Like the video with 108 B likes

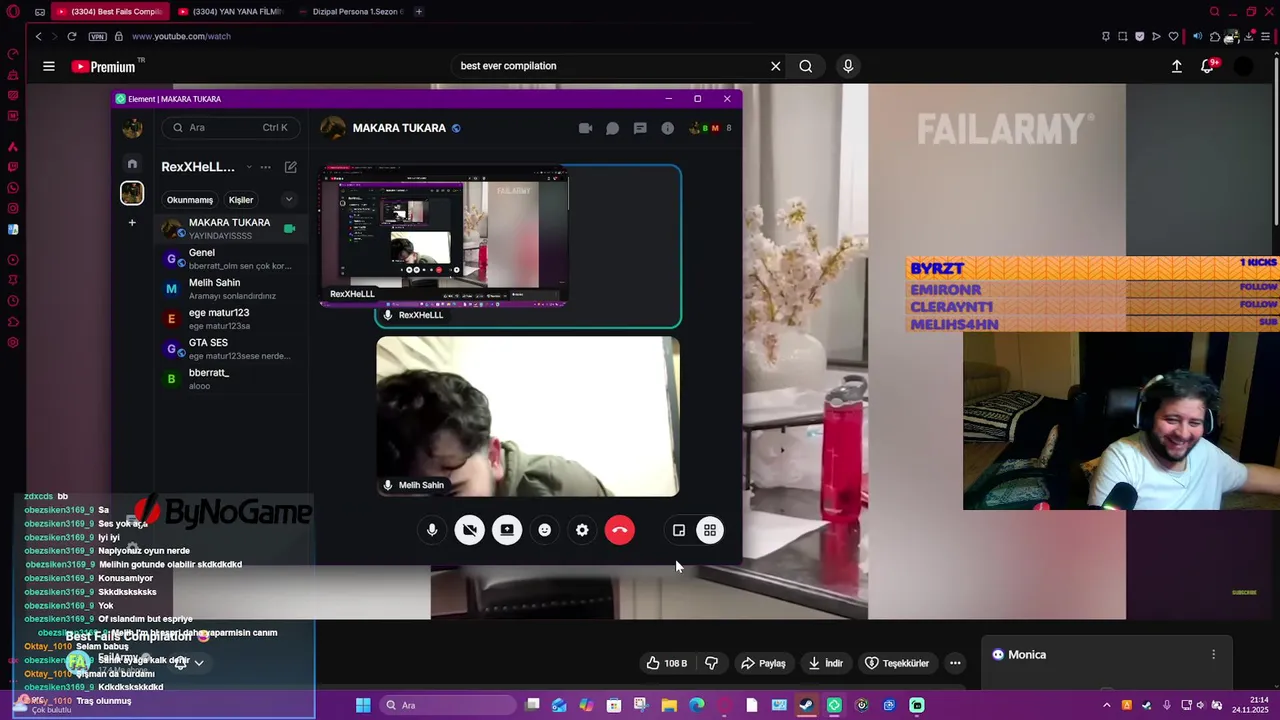[667, 663]
